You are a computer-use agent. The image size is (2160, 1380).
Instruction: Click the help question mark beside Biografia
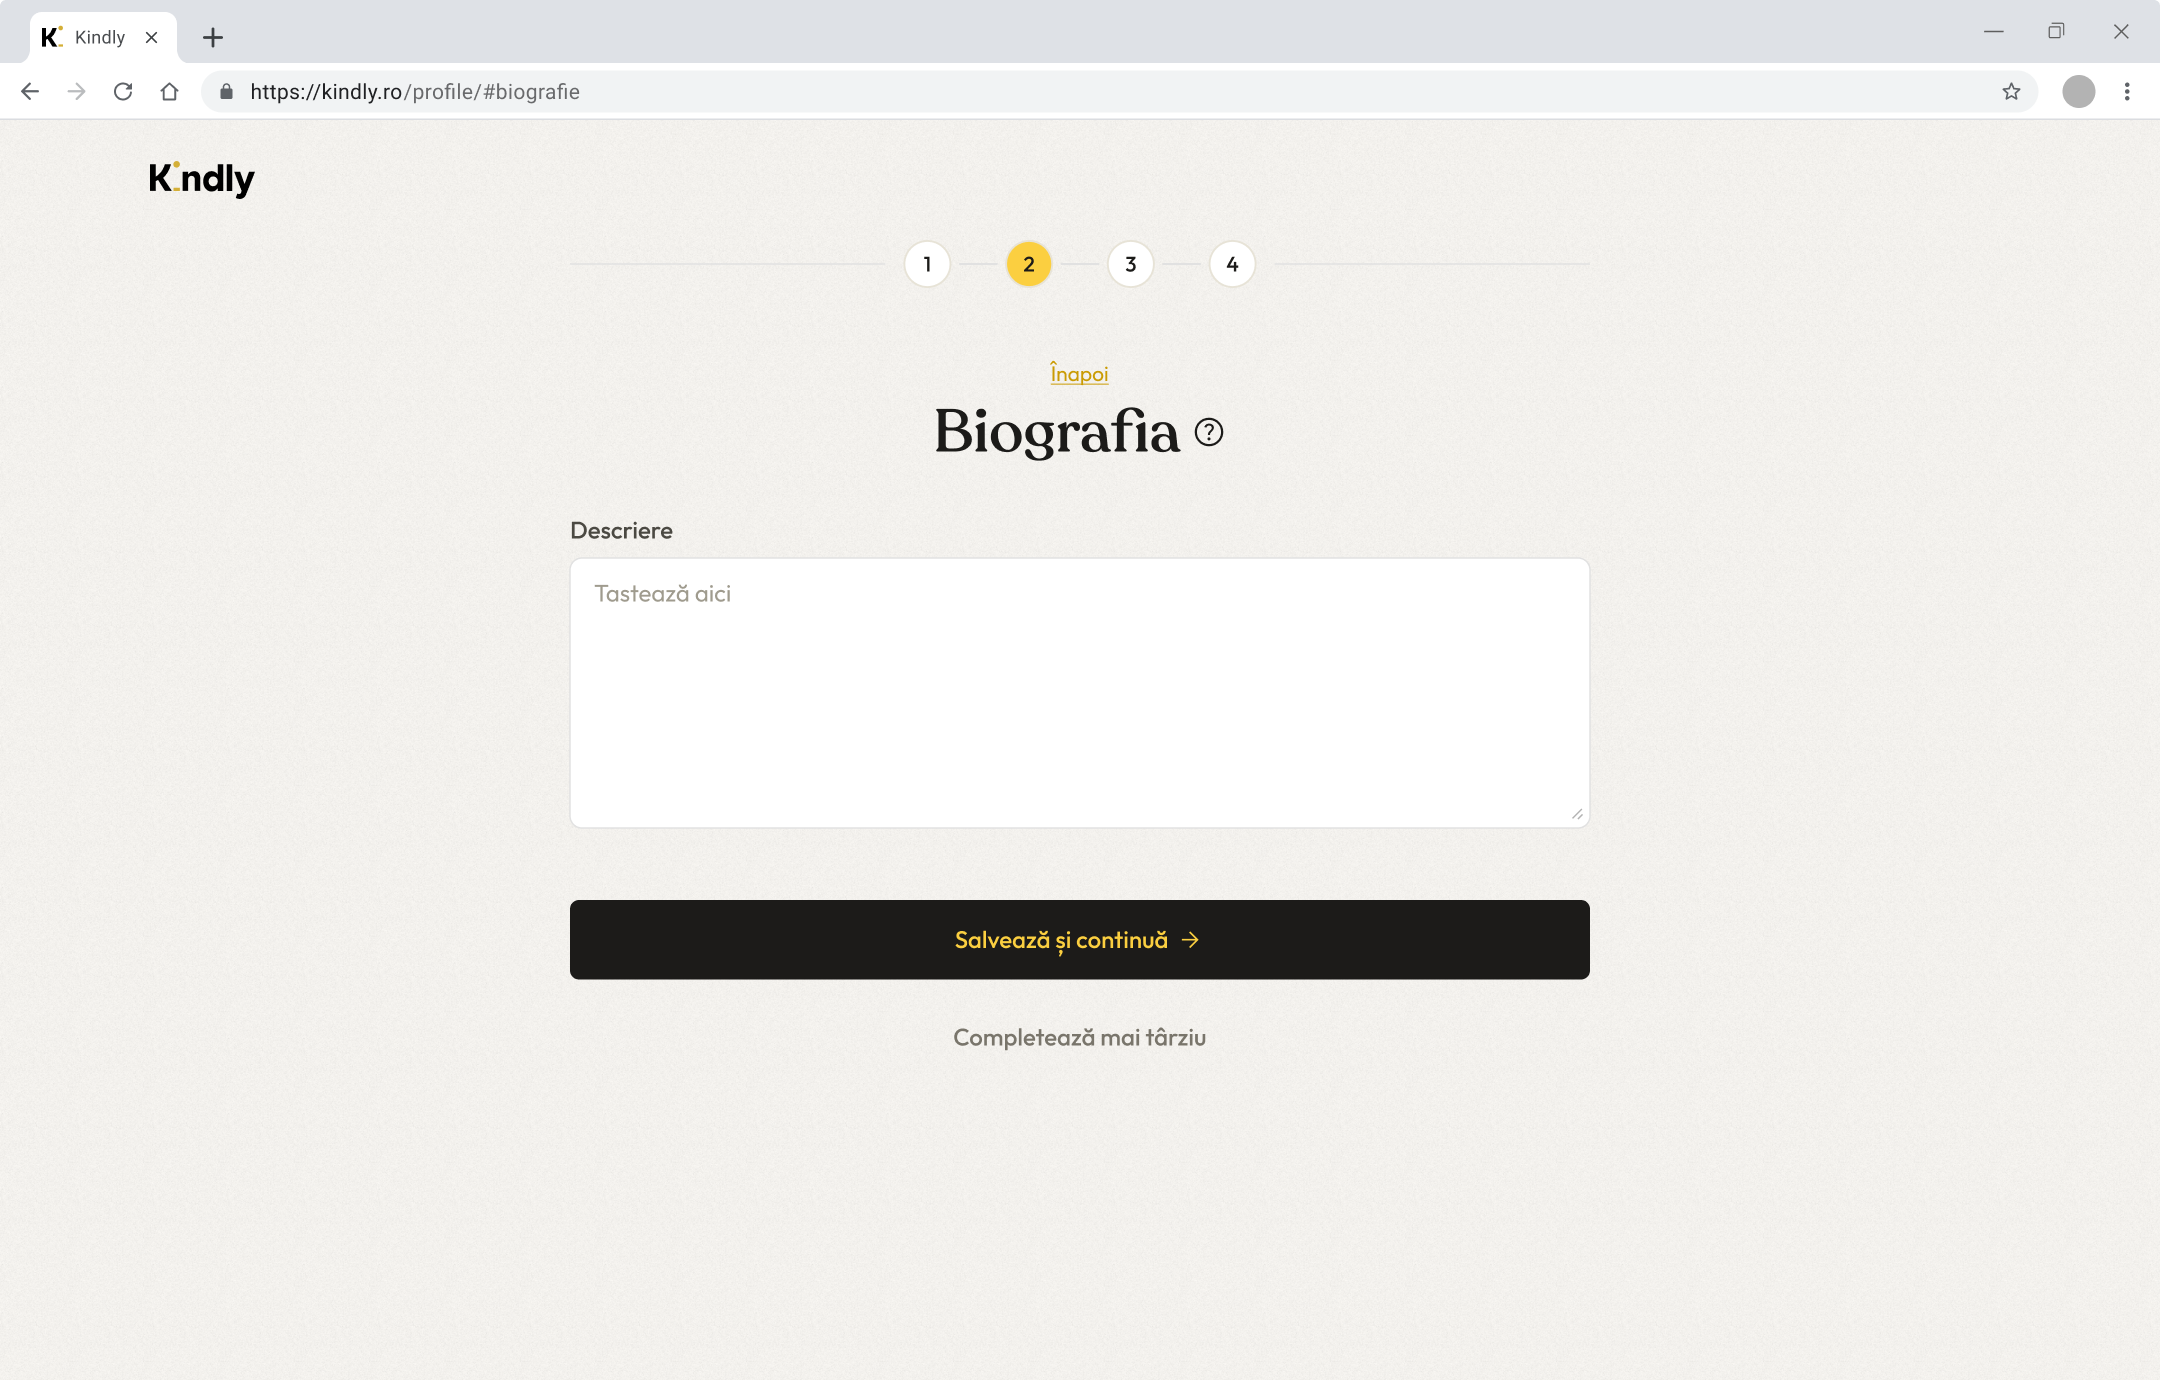(1209, 432)
